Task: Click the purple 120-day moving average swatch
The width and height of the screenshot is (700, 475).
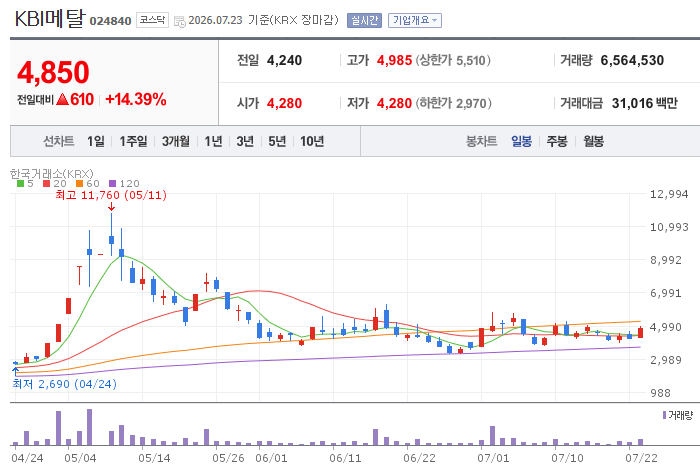Action: coord(112,183)
